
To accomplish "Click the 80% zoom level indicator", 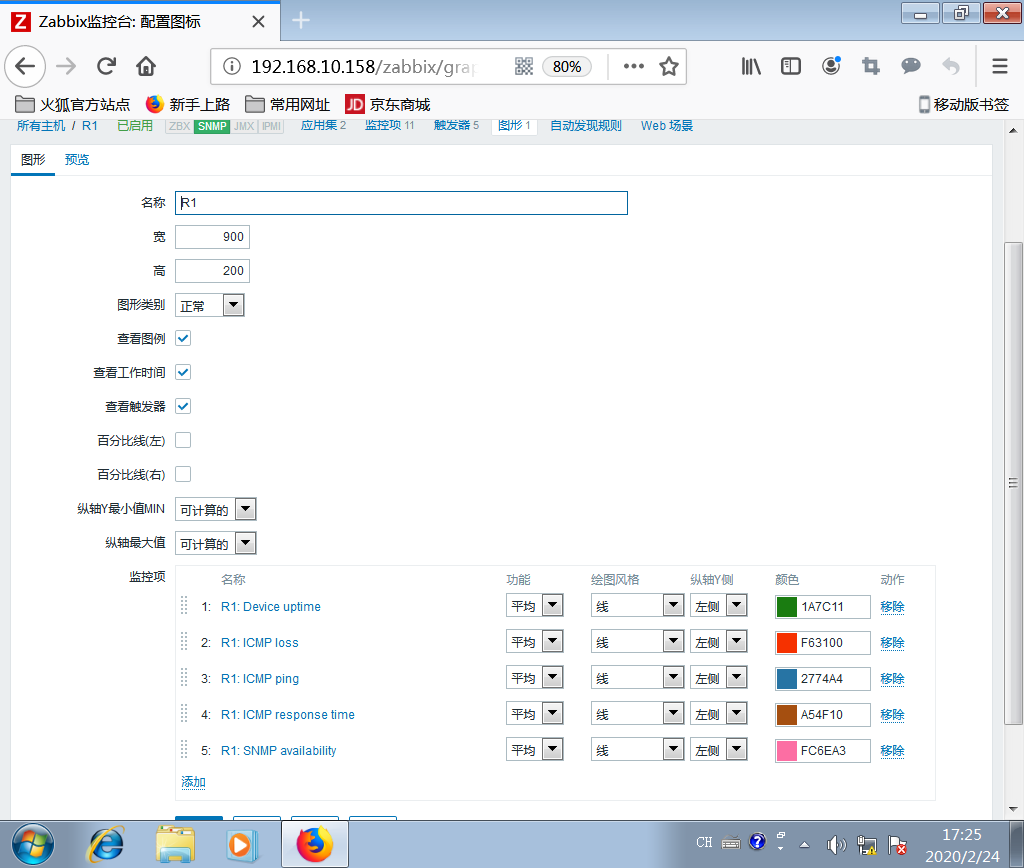I will click(567, 67).
